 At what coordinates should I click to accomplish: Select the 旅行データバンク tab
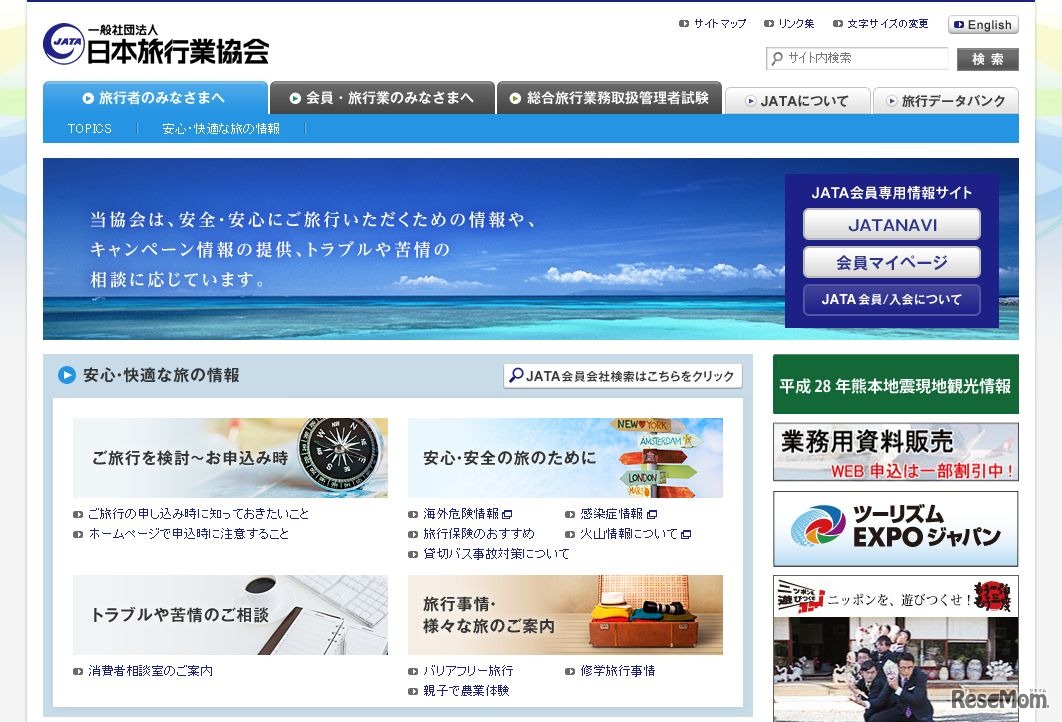[946, 101]
